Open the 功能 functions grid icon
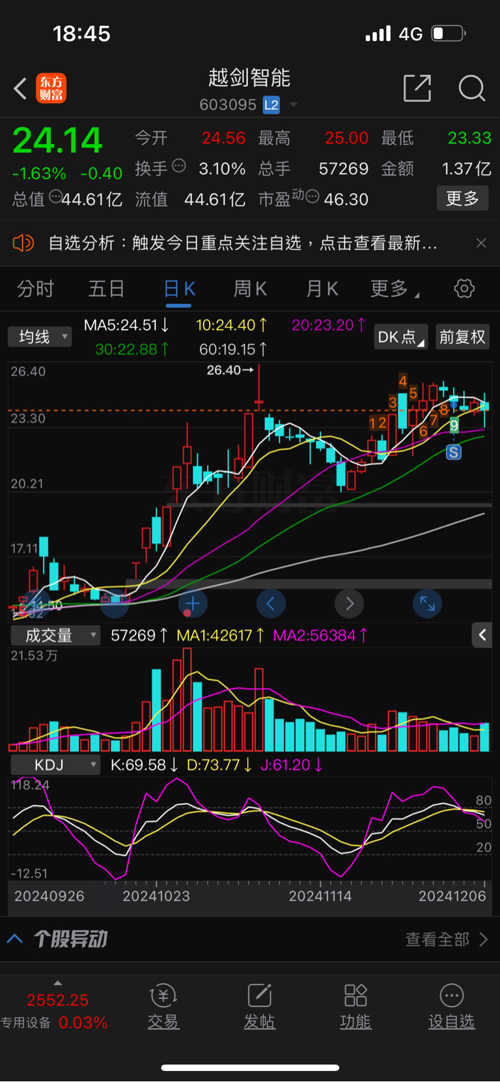This screenshot has height=1082, width=500. pyautogui.click(x=356, y=1007)
